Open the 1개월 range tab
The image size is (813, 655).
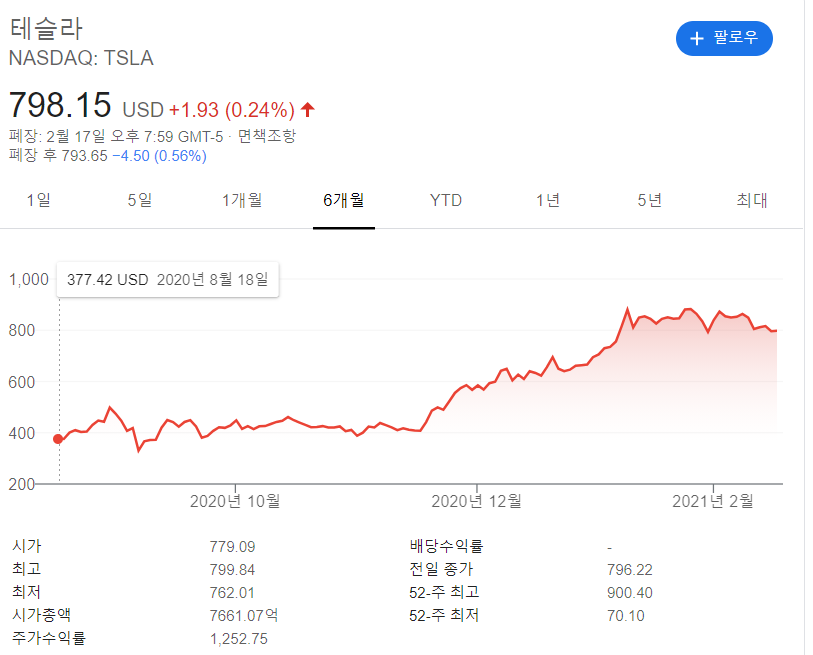coord(242,200)
